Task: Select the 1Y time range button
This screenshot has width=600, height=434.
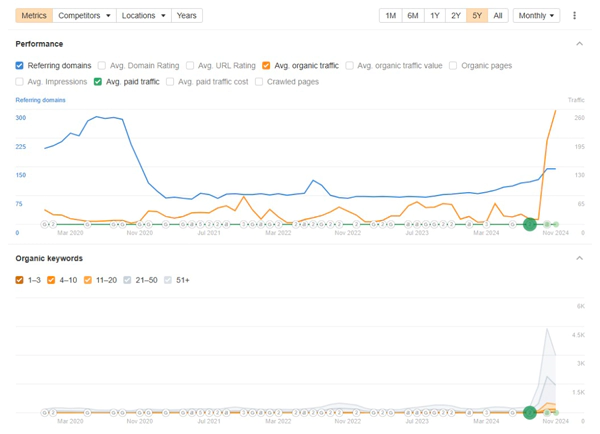Action: (435, 16)
